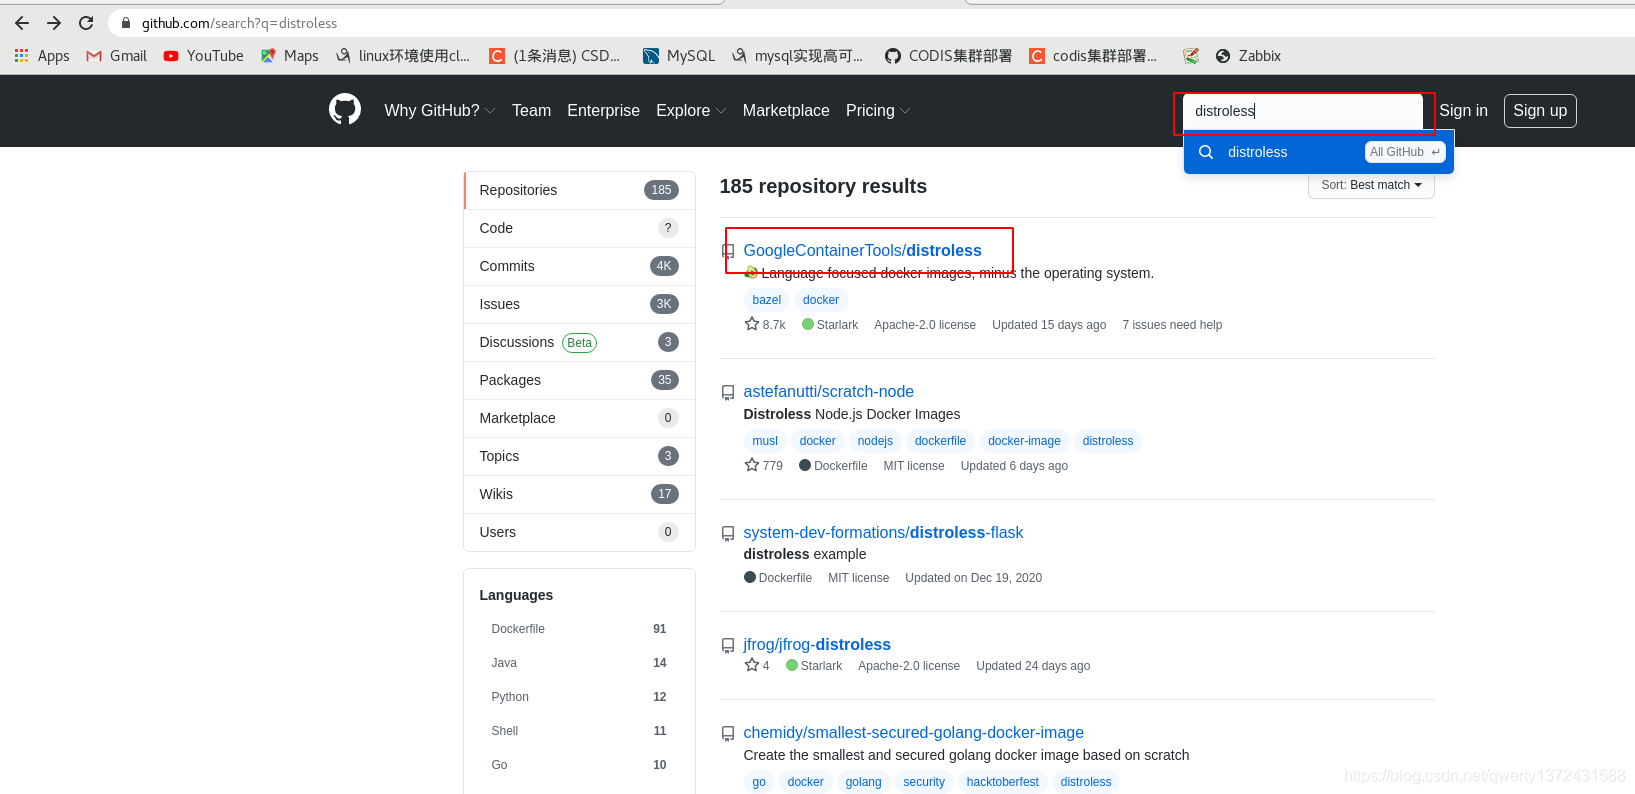Reload the page with the refresh icon
1635x794 pixels.
tap(86, 22)
